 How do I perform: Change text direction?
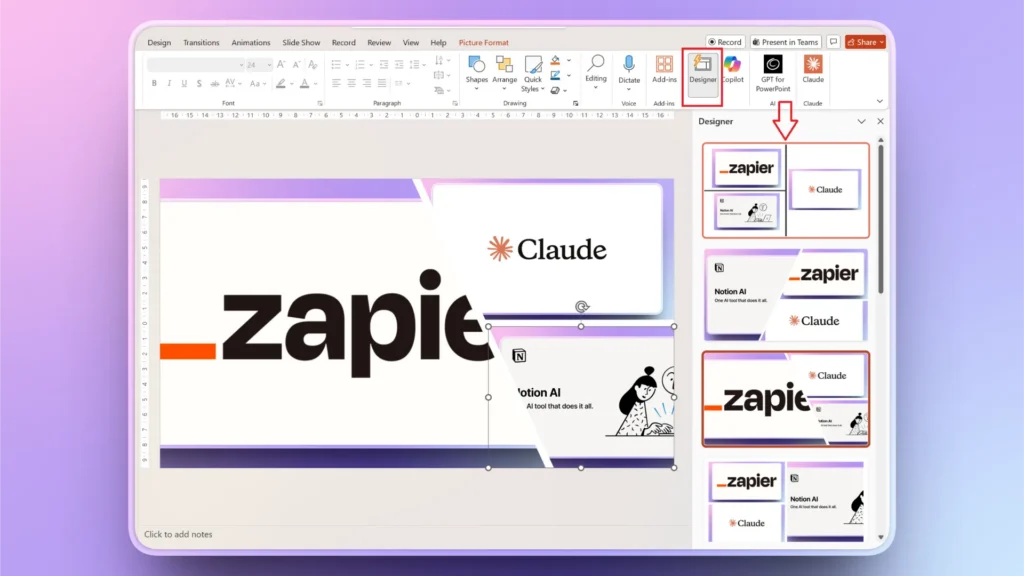440,61
